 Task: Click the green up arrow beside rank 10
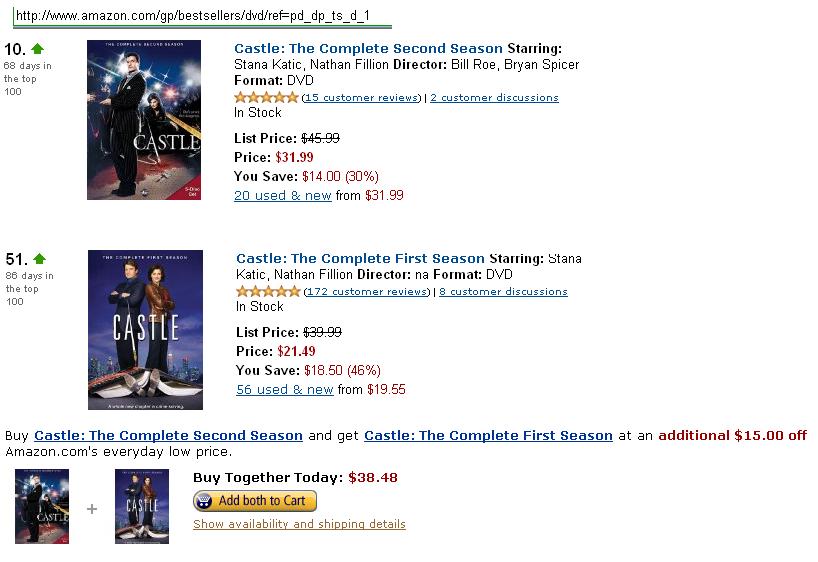pos(38,49)
